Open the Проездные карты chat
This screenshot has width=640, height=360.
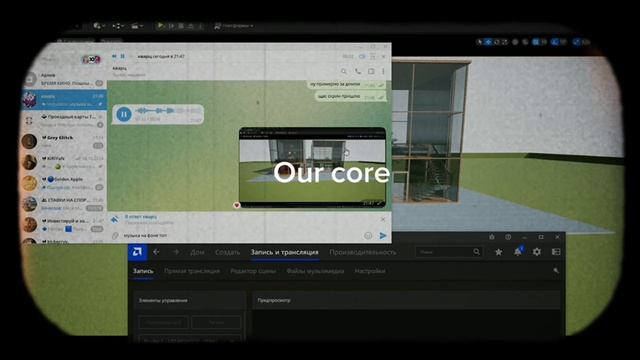point(64,121)
